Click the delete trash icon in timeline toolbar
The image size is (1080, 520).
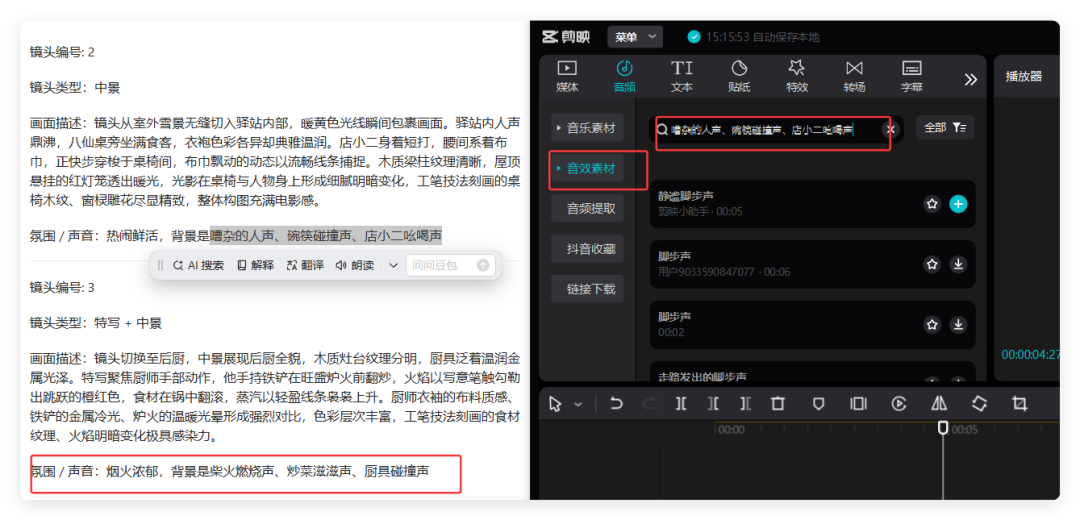(x=777, y=404)
